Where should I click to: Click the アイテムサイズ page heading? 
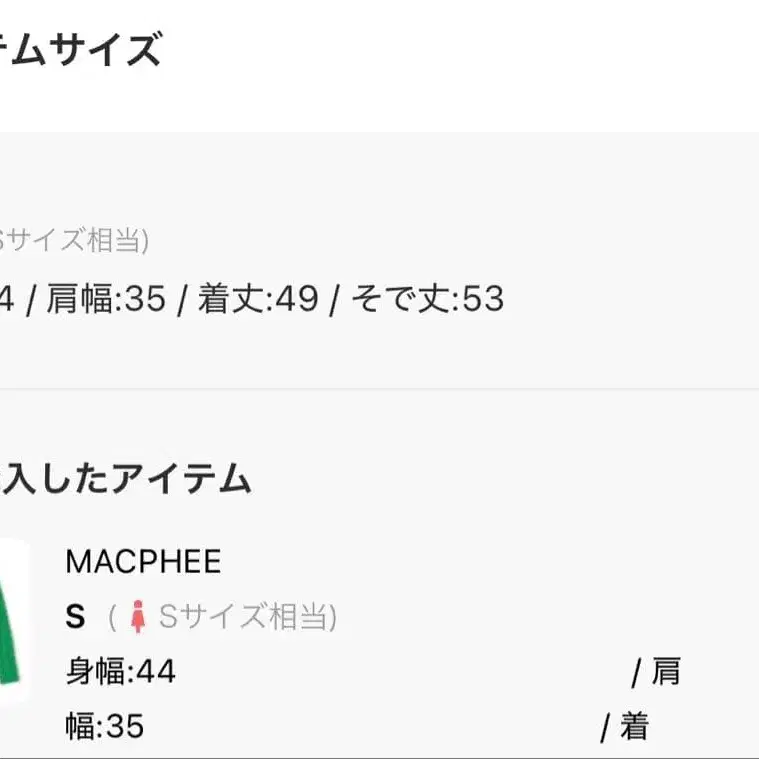click(80, 49)
